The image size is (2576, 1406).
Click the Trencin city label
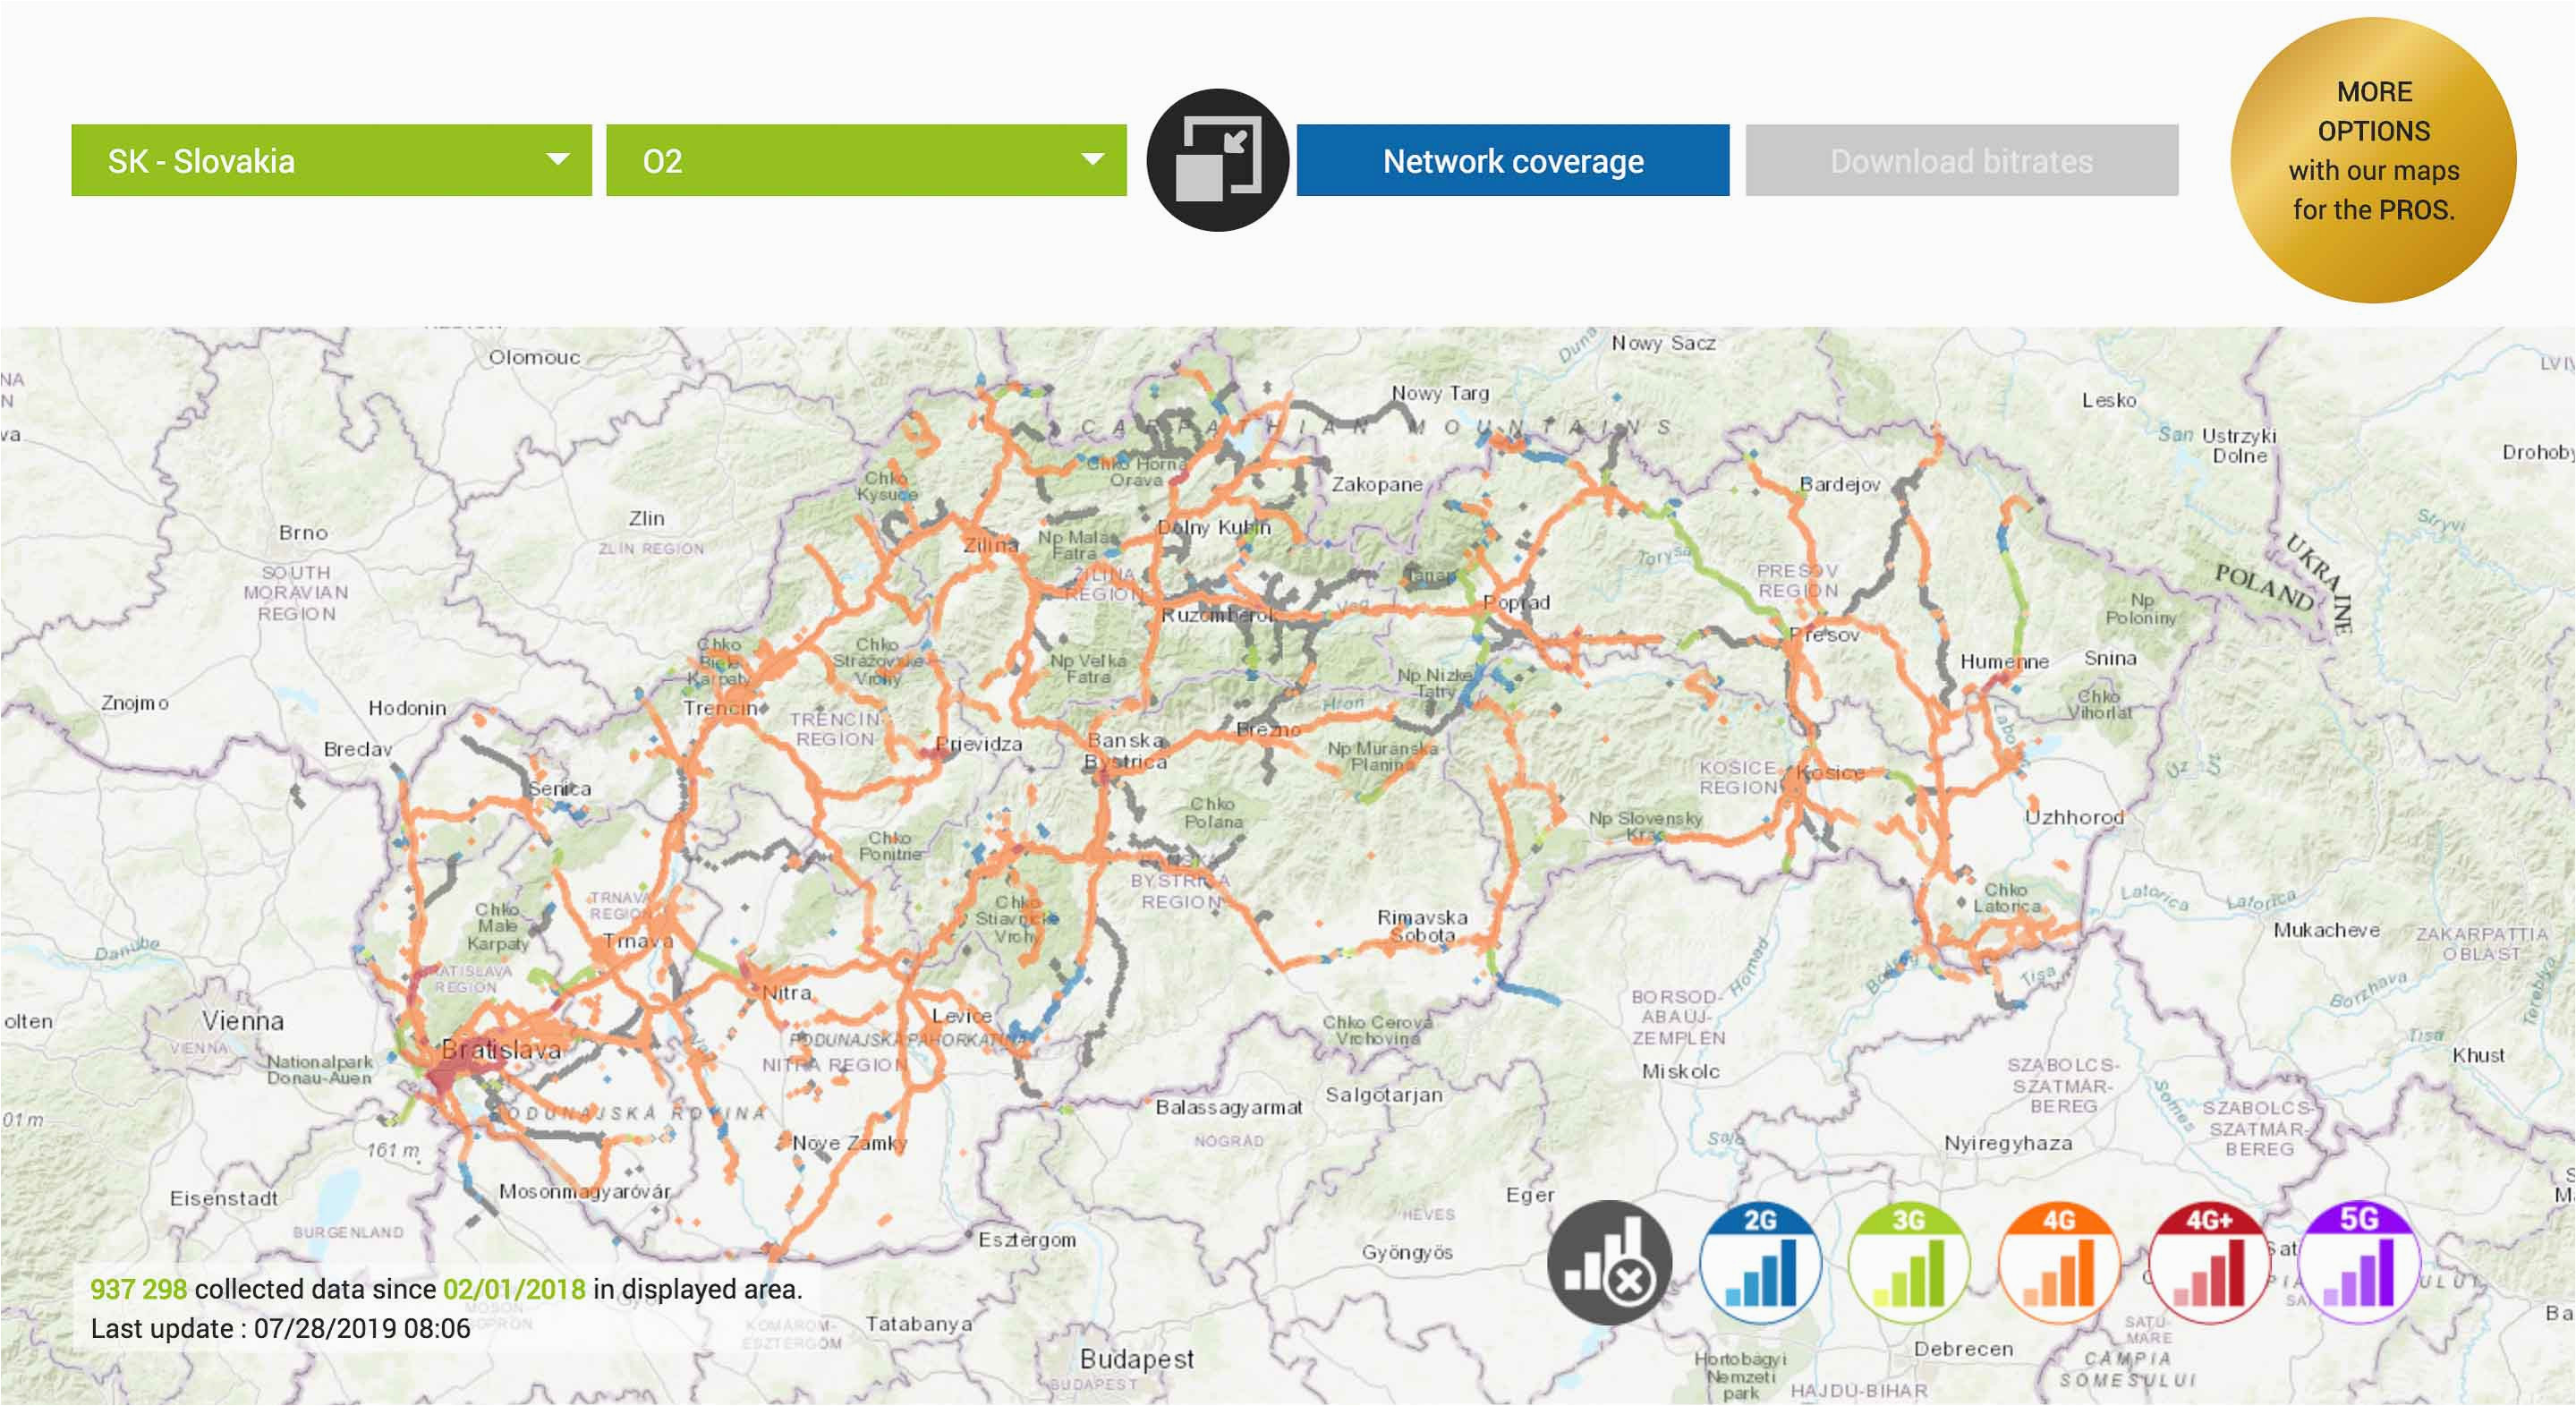pyautogui.click(x=720, y=708)
